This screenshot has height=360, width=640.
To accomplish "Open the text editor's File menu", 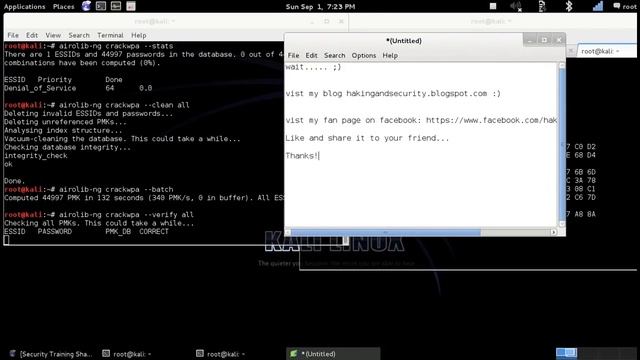I will 293,56.
